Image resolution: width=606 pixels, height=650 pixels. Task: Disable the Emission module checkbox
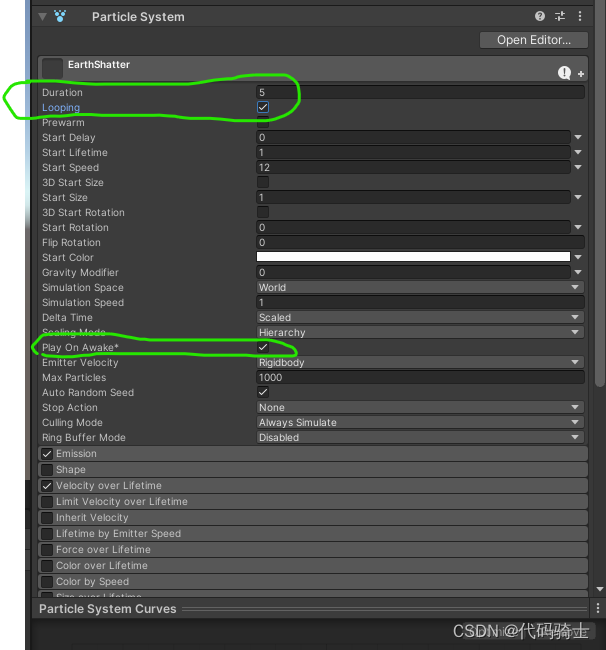[x=47, y=454]
